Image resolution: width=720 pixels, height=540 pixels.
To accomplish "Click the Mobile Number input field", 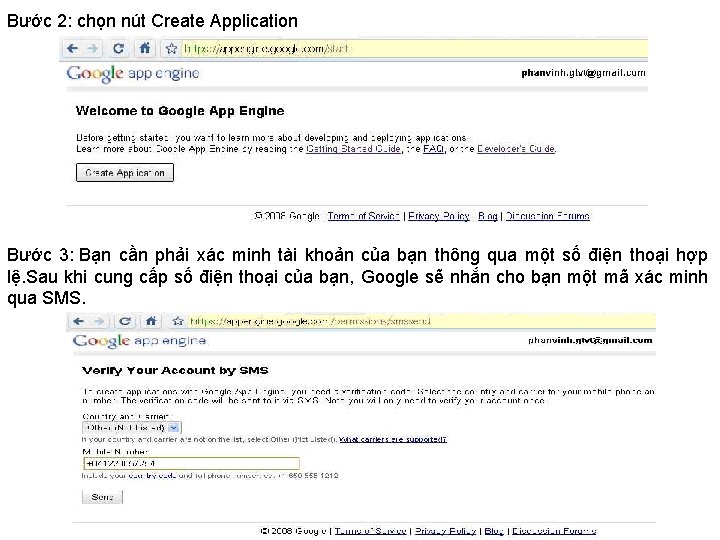I will [x=191, y=463].
